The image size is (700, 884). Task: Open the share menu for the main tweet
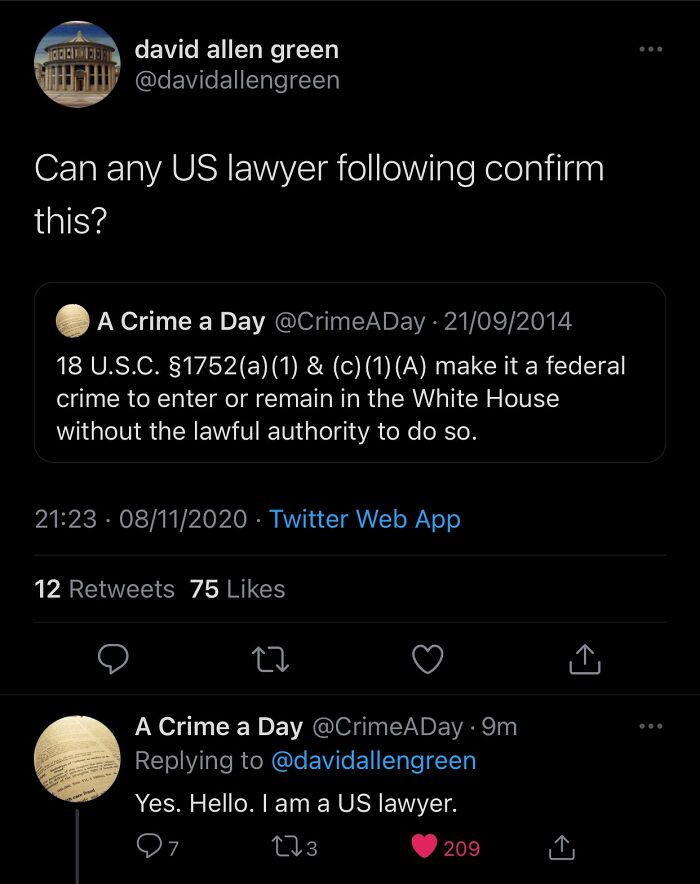pyautogui.click(x=585, y=658)
